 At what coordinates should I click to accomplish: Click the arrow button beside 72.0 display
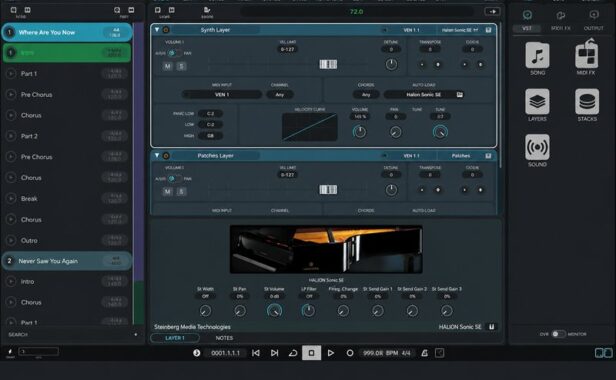tap(492, 11)
